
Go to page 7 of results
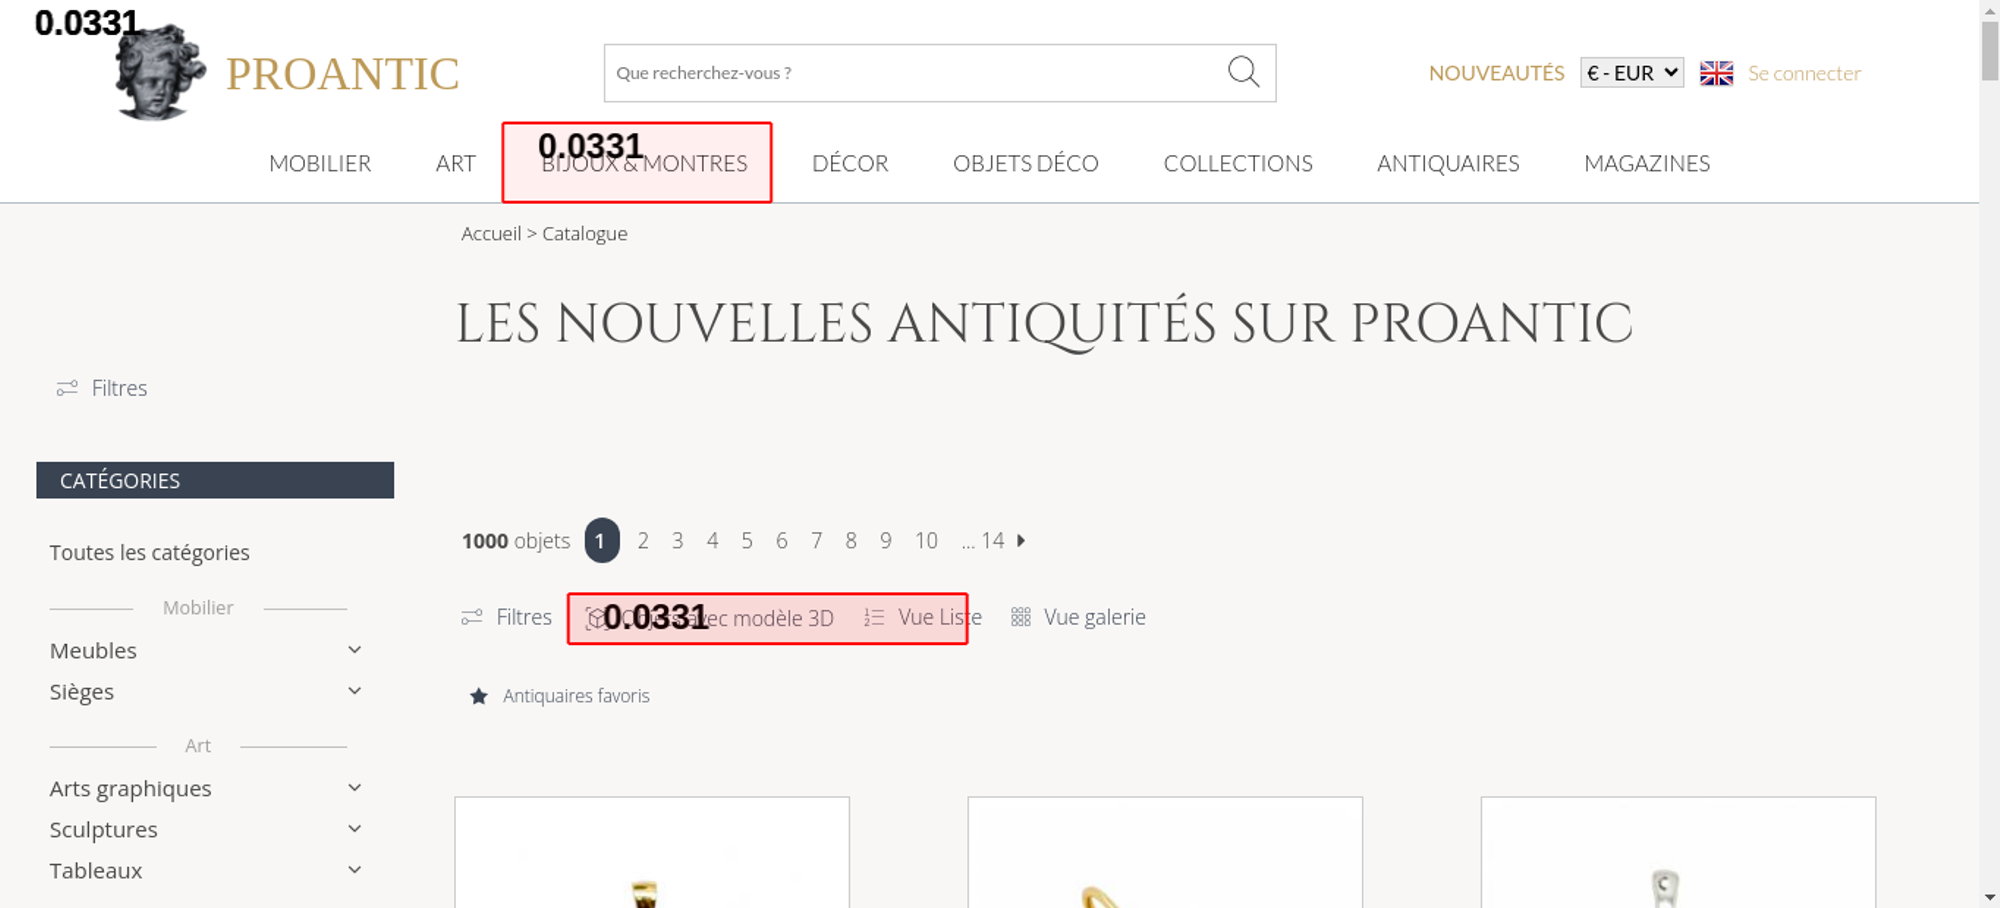pyautogui.click(x=816, y=540)
